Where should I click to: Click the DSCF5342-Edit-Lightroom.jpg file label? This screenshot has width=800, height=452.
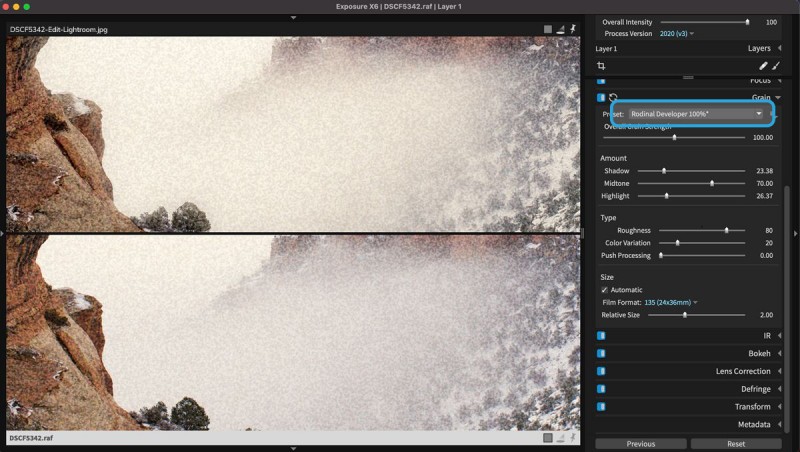click(x=59, y=30)
